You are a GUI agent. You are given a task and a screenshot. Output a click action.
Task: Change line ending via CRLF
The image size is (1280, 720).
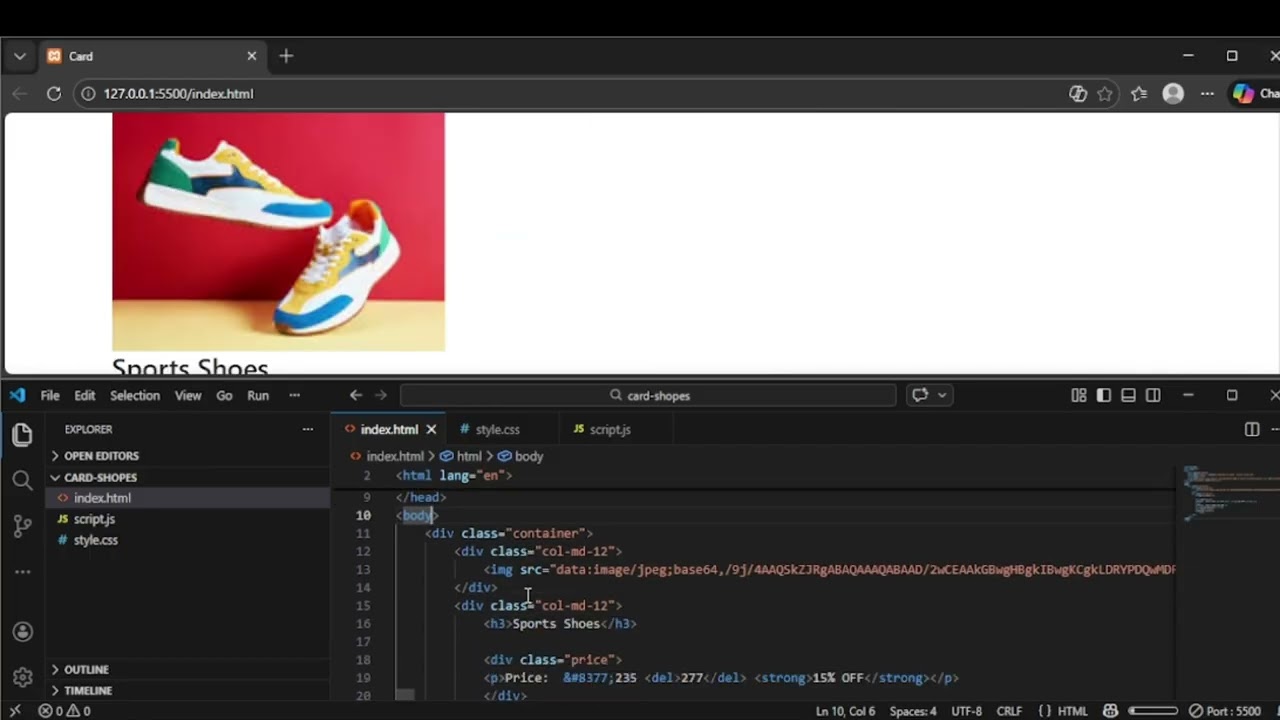click(x=1009, y=711)
